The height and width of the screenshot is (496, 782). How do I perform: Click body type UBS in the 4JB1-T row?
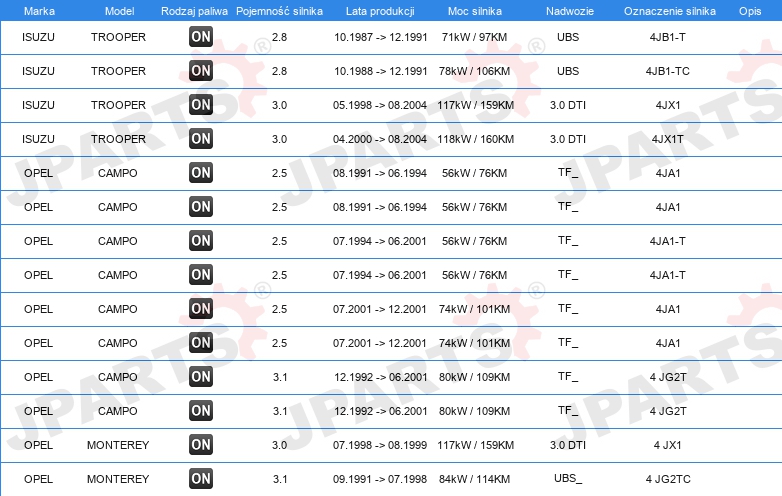568,37
